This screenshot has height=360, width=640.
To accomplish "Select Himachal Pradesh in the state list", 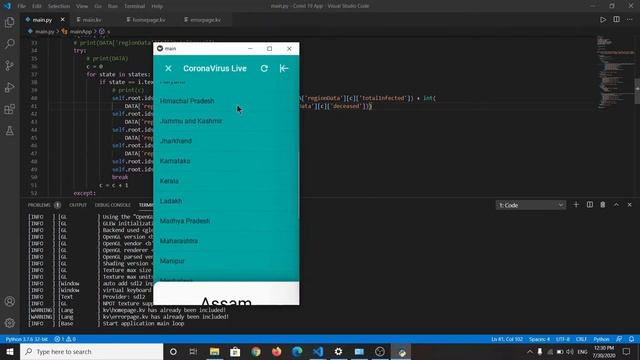I will 226,101.
